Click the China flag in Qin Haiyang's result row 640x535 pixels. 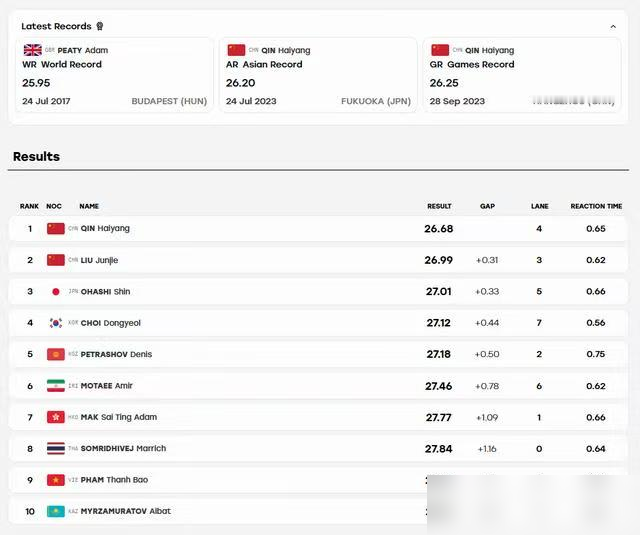click(x=56, y=229)
